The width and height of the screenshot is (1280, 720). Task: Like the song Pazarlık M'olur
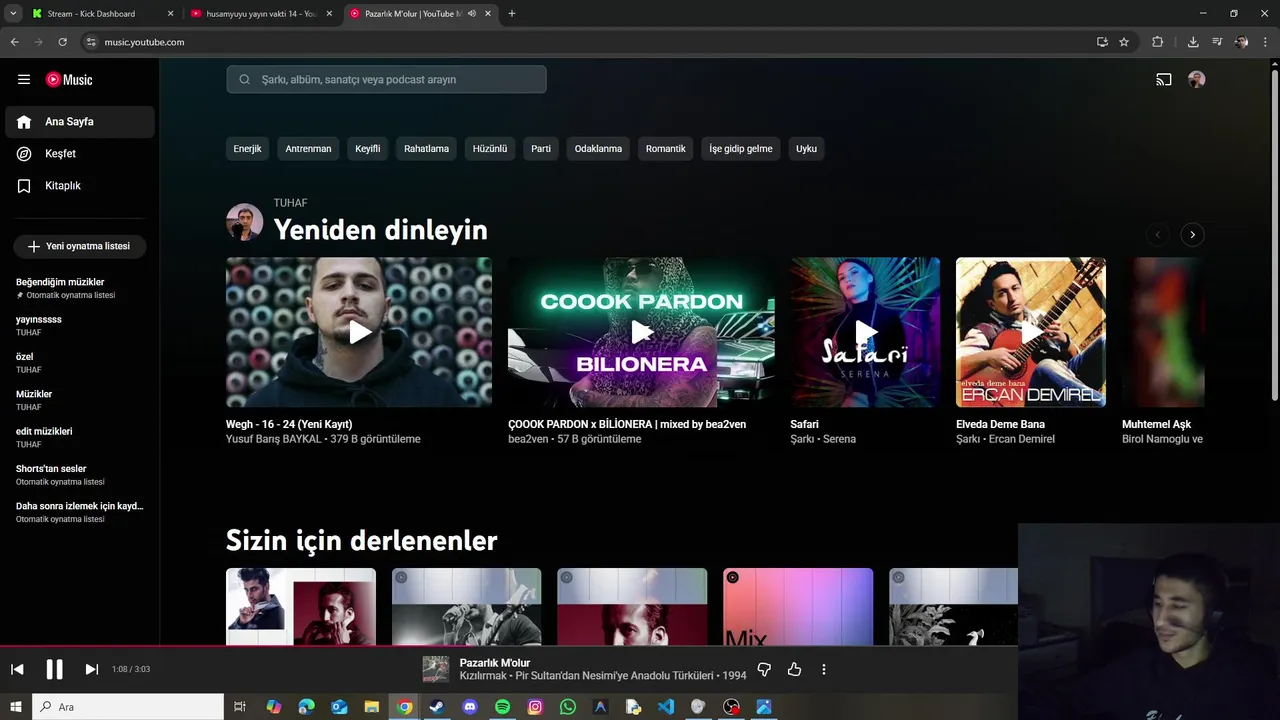(795, 669)
